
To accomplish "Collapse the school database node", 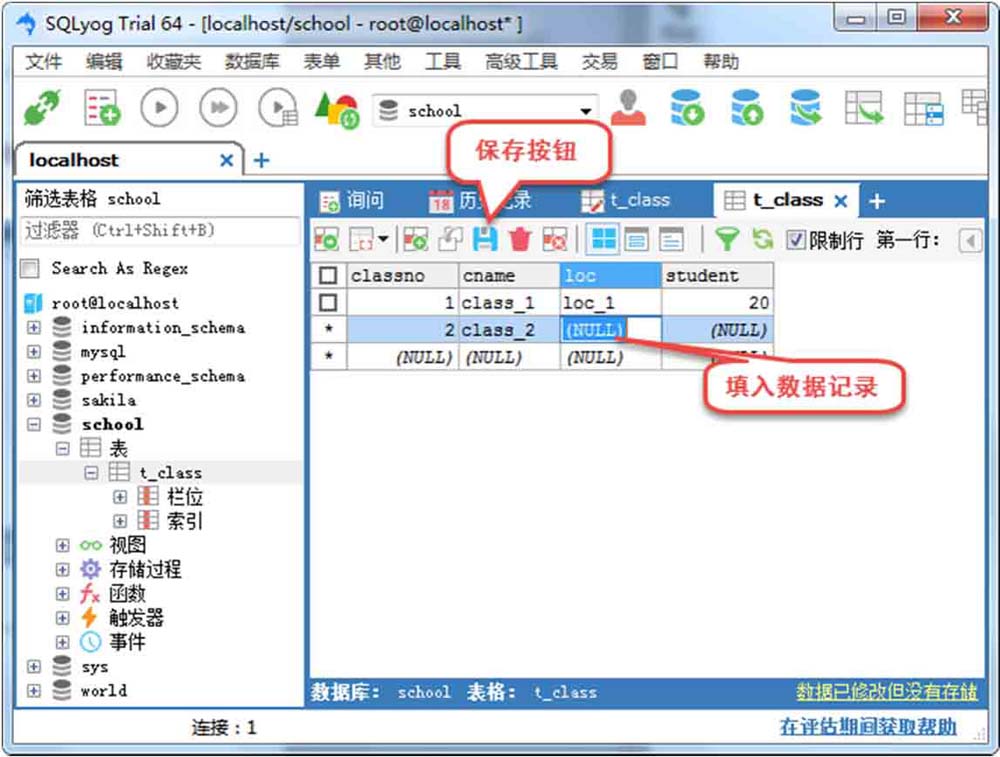I will 34,424.
